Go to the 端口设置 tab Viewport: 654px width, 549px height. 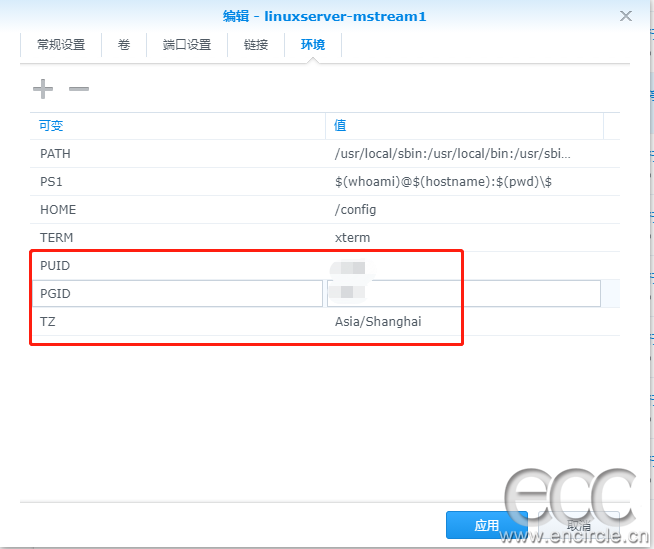click(x=187, y=45)
